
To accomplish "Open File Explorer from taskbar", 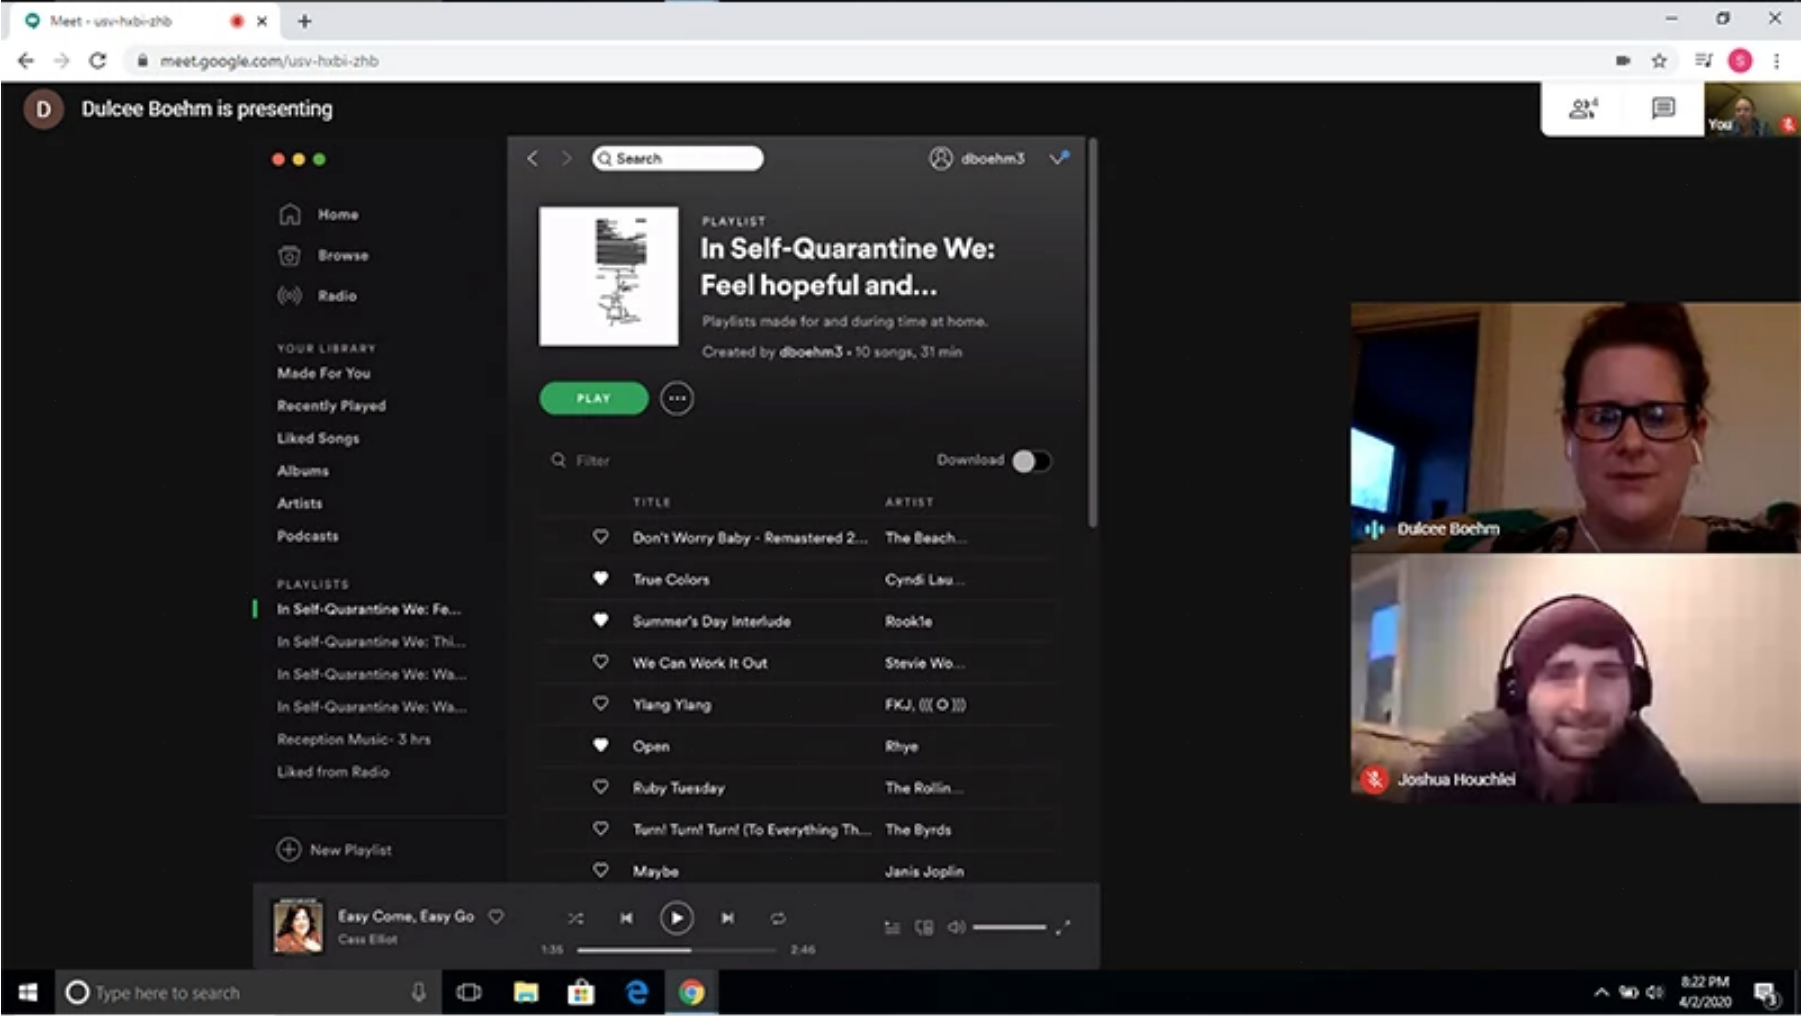I will (526, 992).
